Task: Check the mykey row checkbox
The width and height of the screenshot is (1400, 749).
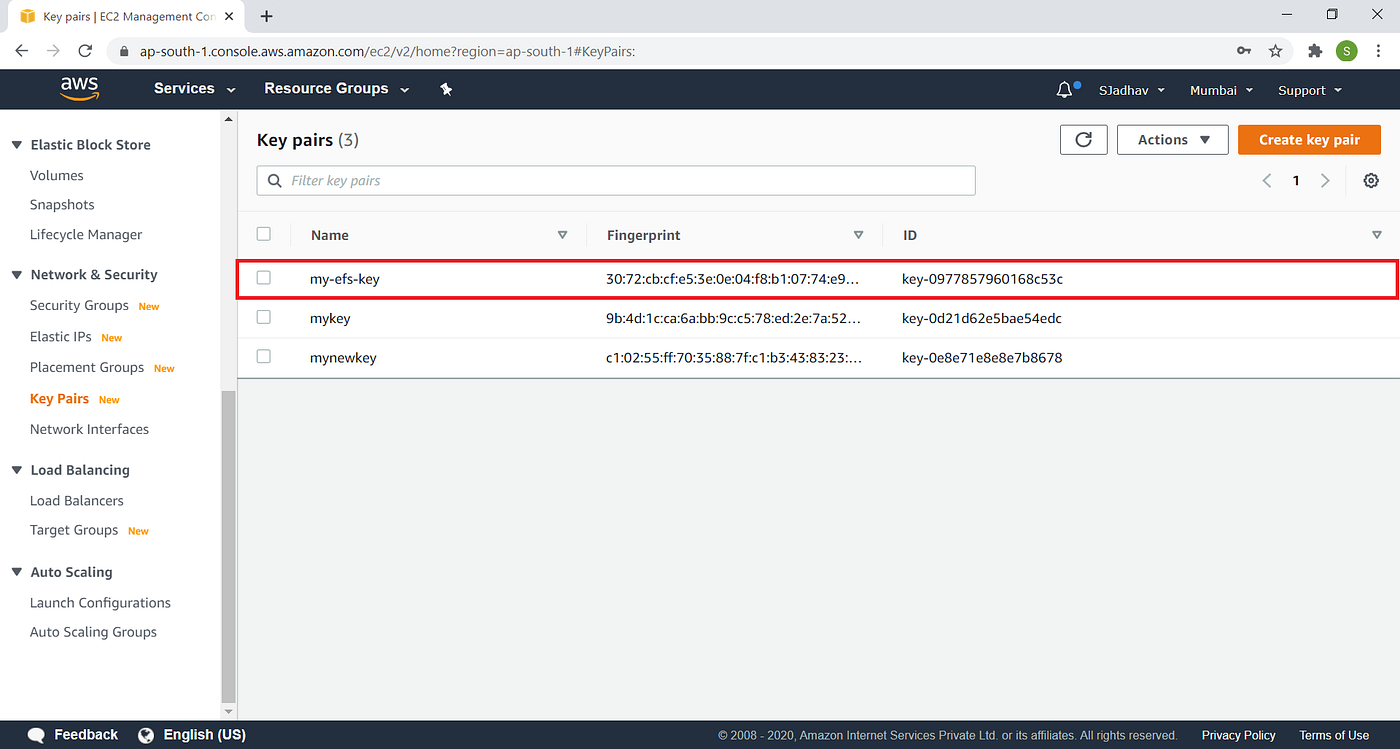Action: tap(263, 318)
